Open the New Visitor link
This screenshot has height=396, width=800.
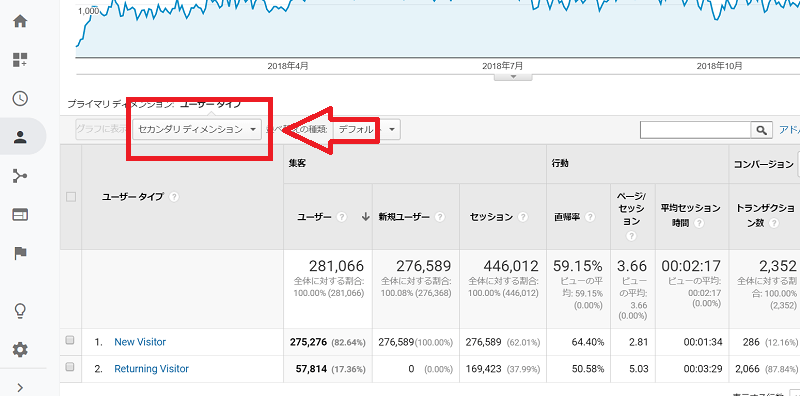(x=140, y=342)
